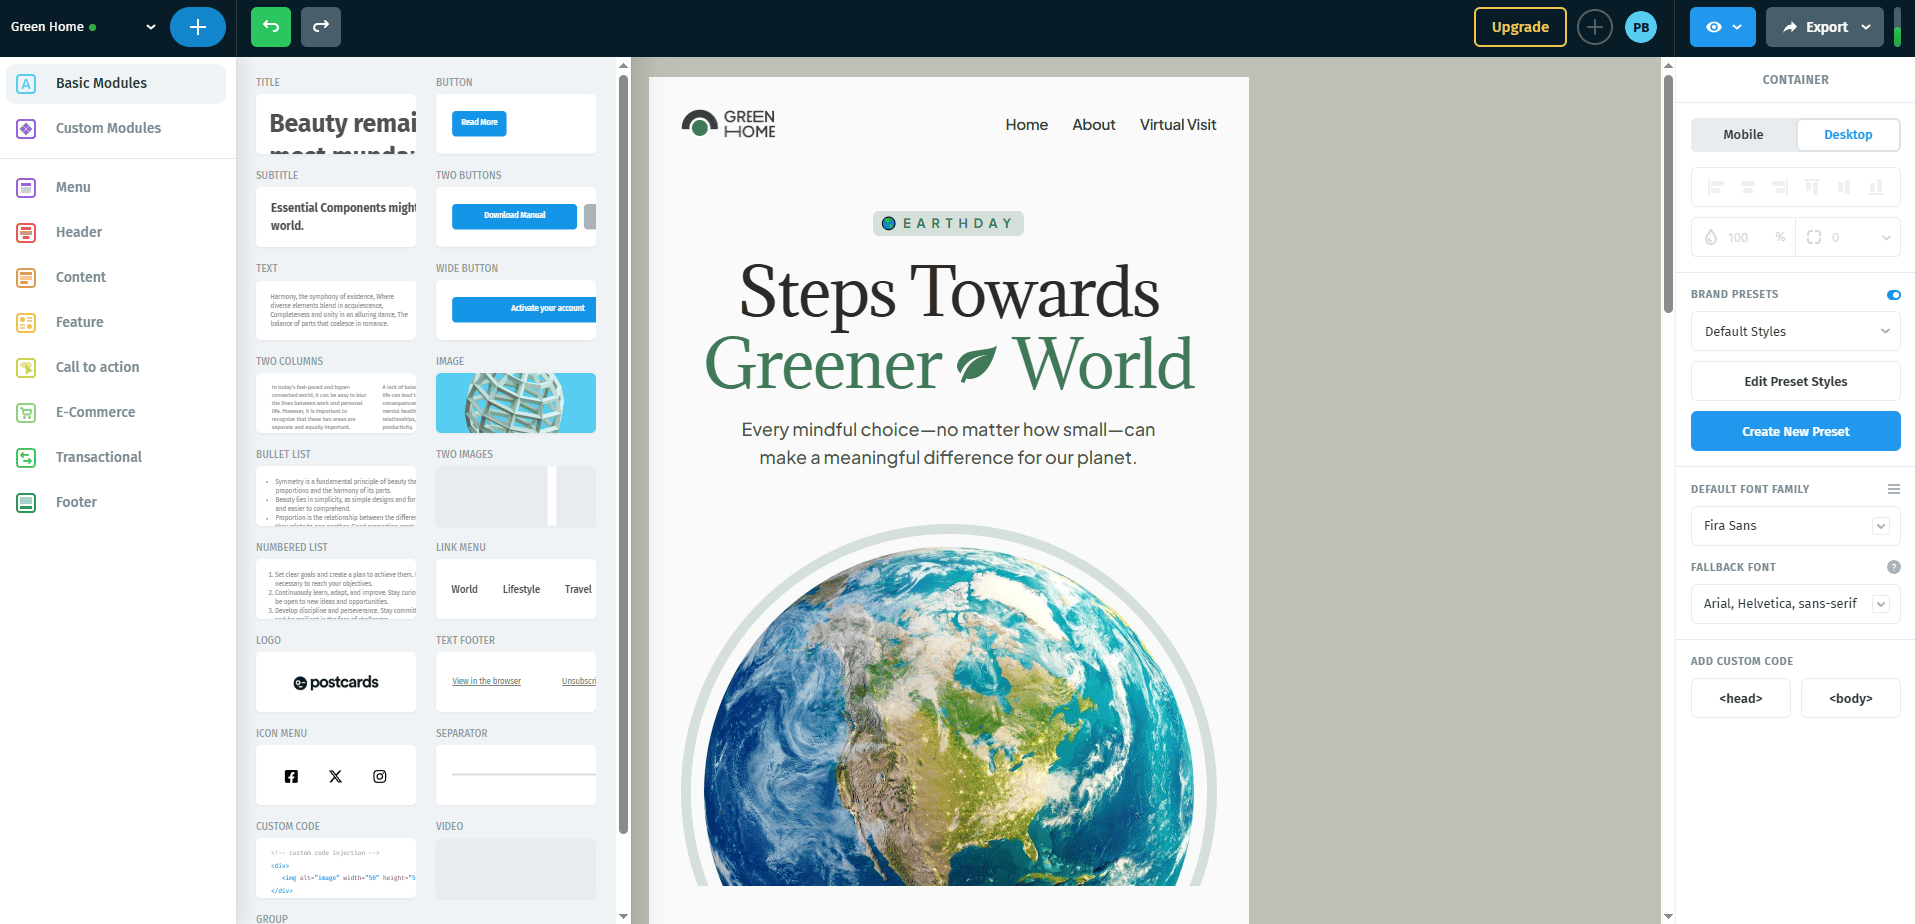The width and height of the screenshot is (1915, 924).
Task: Switch to the Desktop tab
Action: coord(1848,134)
